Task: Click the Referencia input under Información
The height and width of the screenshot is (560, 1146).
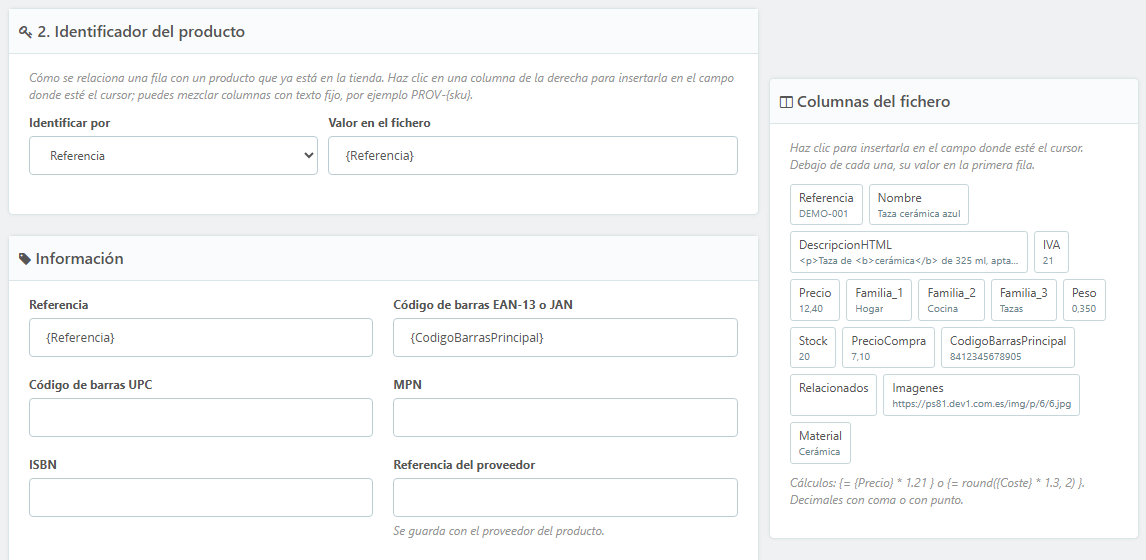Action: click(x=201, y=338)
